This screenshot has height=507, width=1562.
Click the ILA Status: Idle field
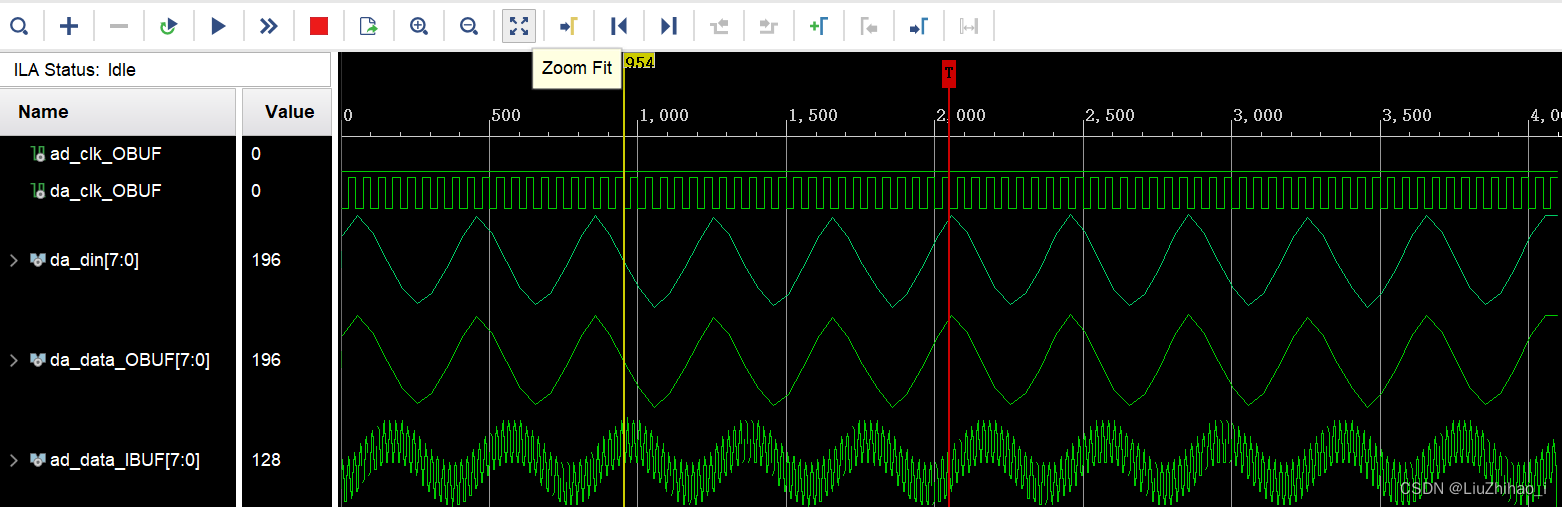pos(166,70)
